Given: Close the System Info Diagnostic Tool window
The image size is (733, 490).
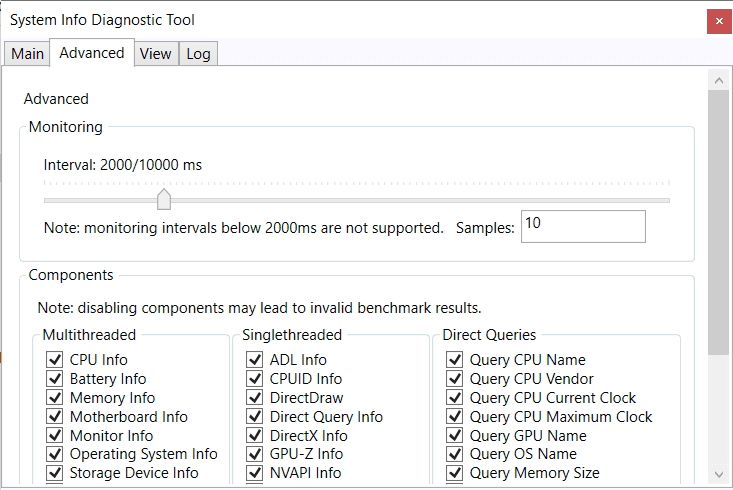Looking at the screenshot, I should (717, 20).
